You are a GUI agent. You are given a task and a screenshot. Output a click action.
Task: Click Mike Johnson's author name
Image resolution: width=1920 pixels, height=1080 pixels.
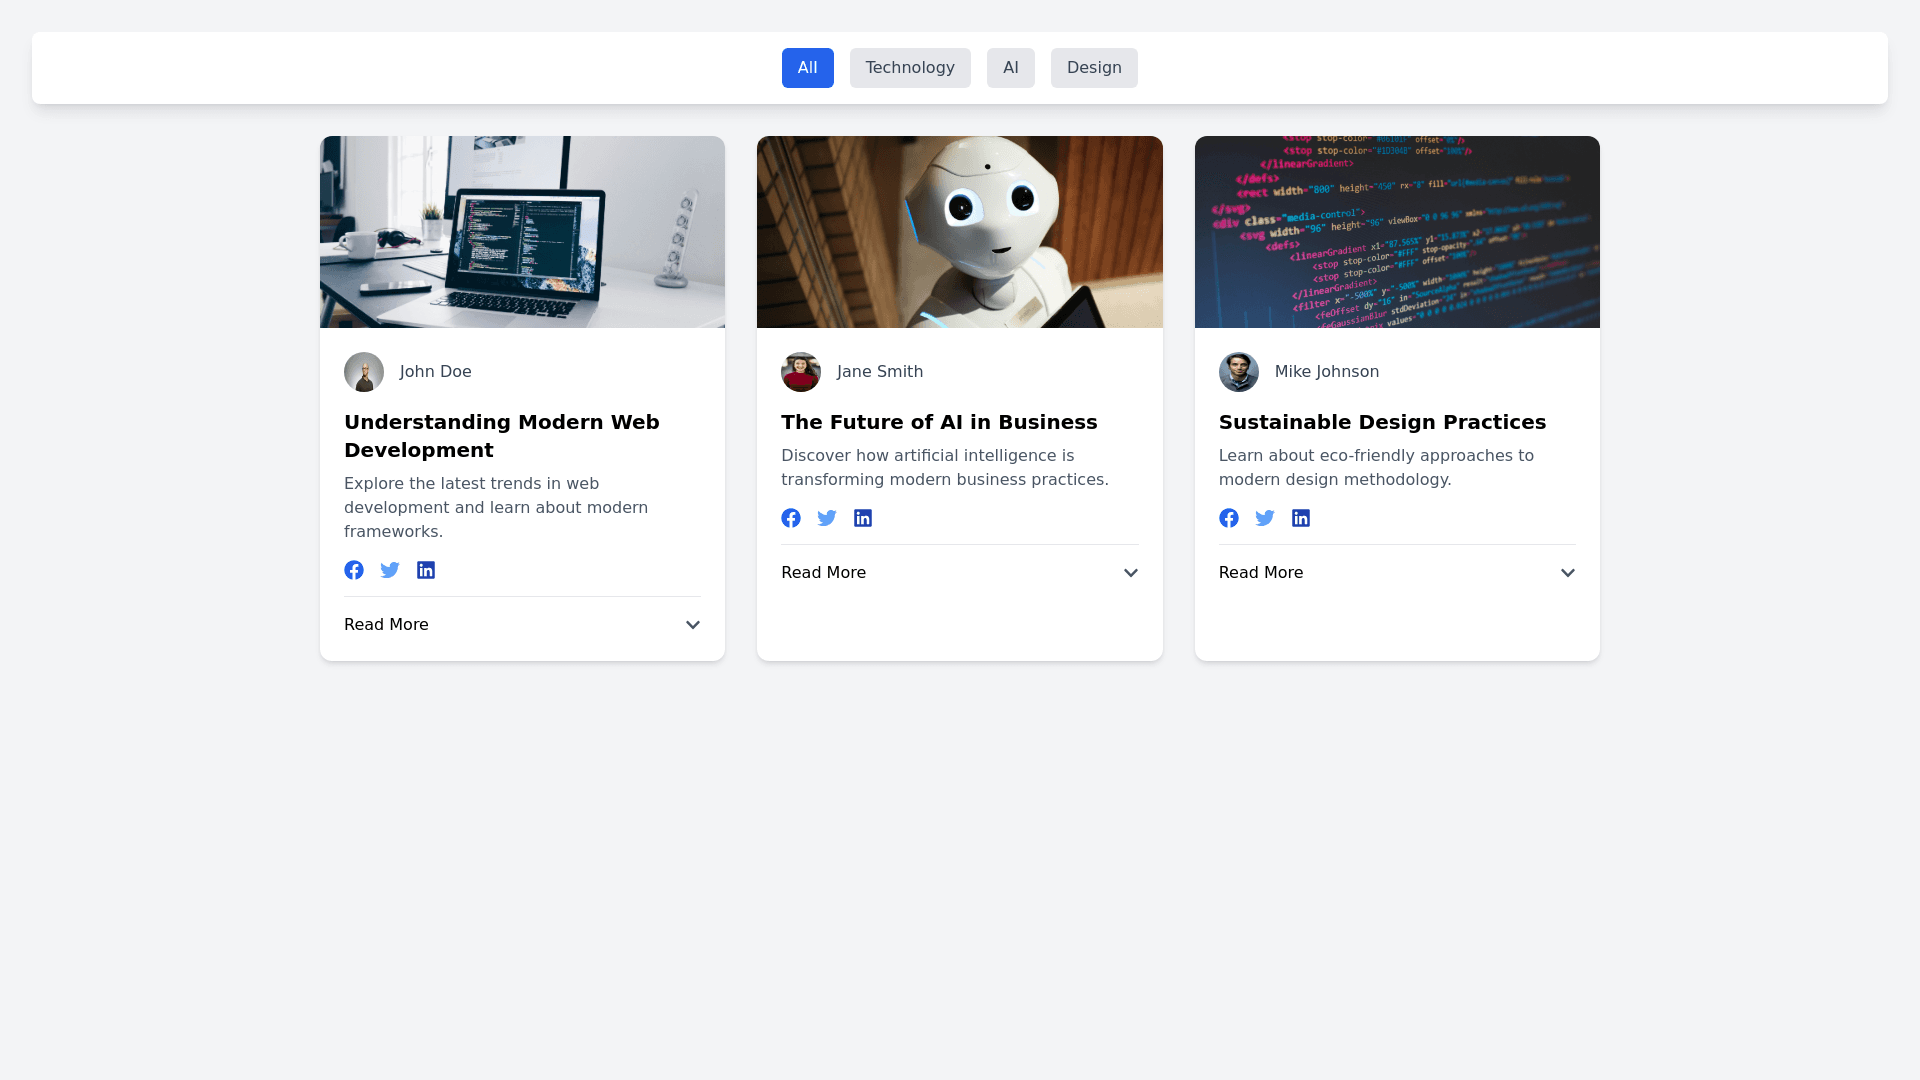point(1326,372)
